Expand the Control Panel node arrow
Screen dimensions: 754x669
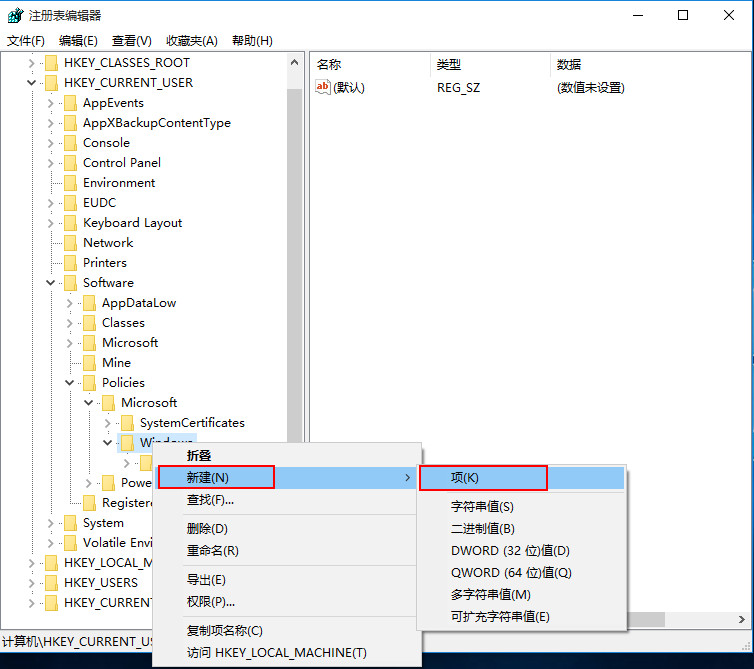pos(50,163)
